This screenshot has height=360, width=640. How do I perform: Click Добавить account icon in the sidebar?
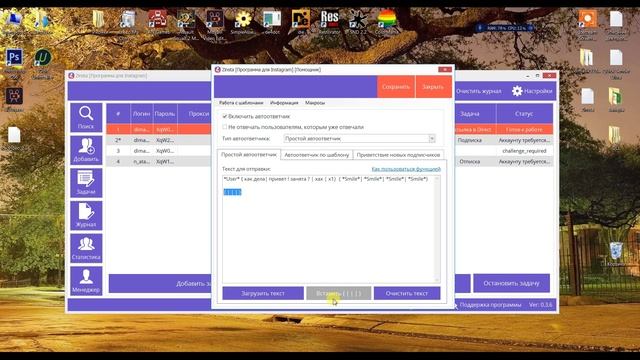coord(86,150)
